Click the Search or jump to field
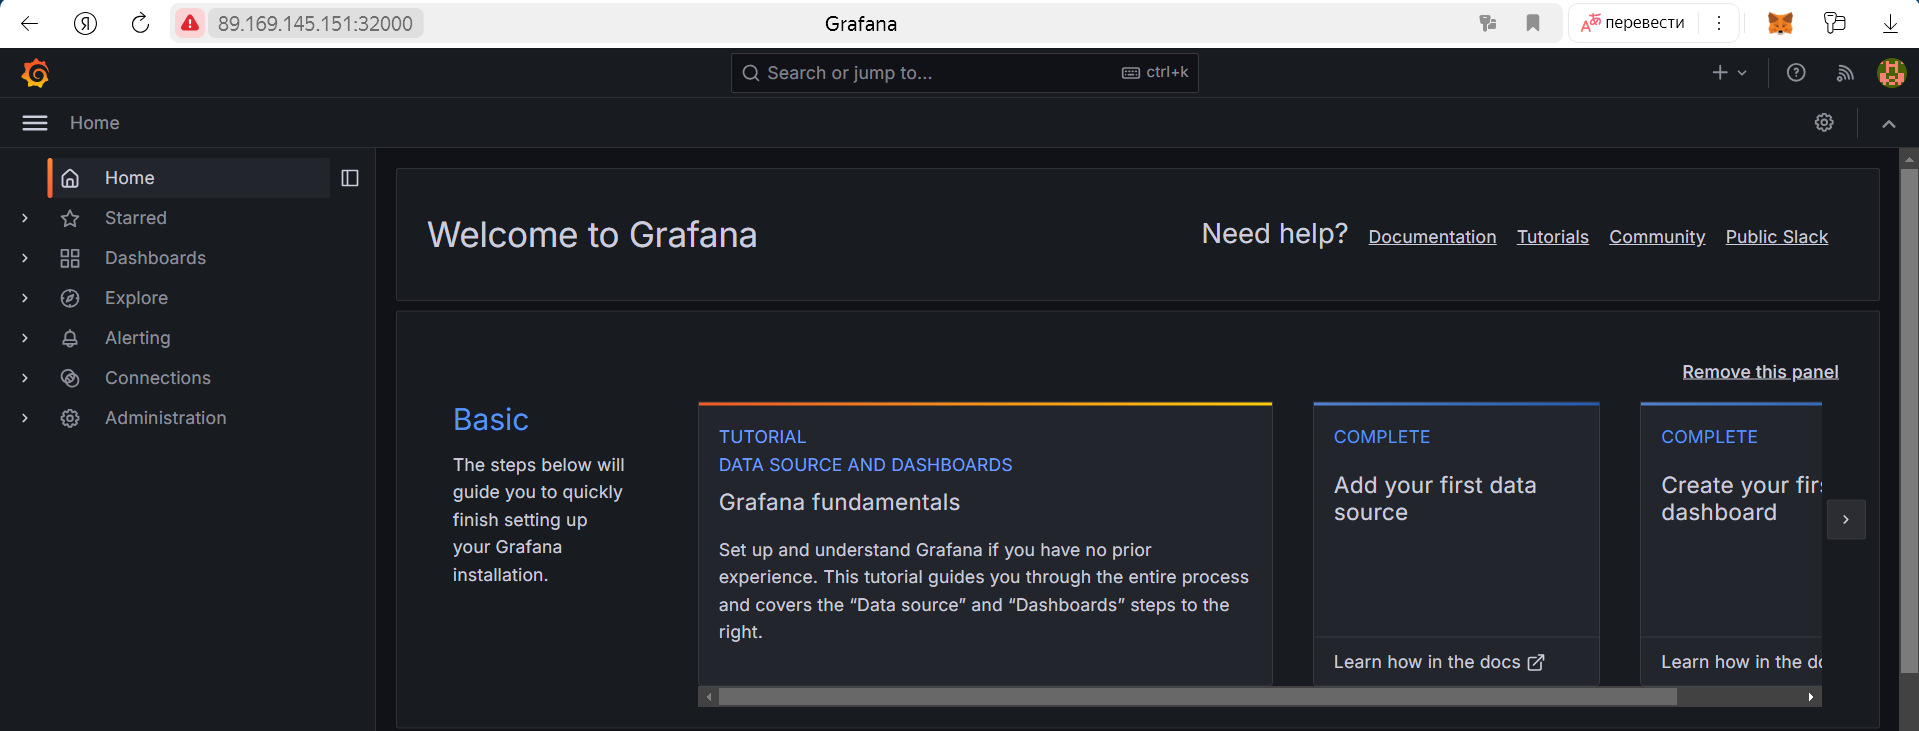This screenshot has width=1919, height=731. (x=964, y=73)
